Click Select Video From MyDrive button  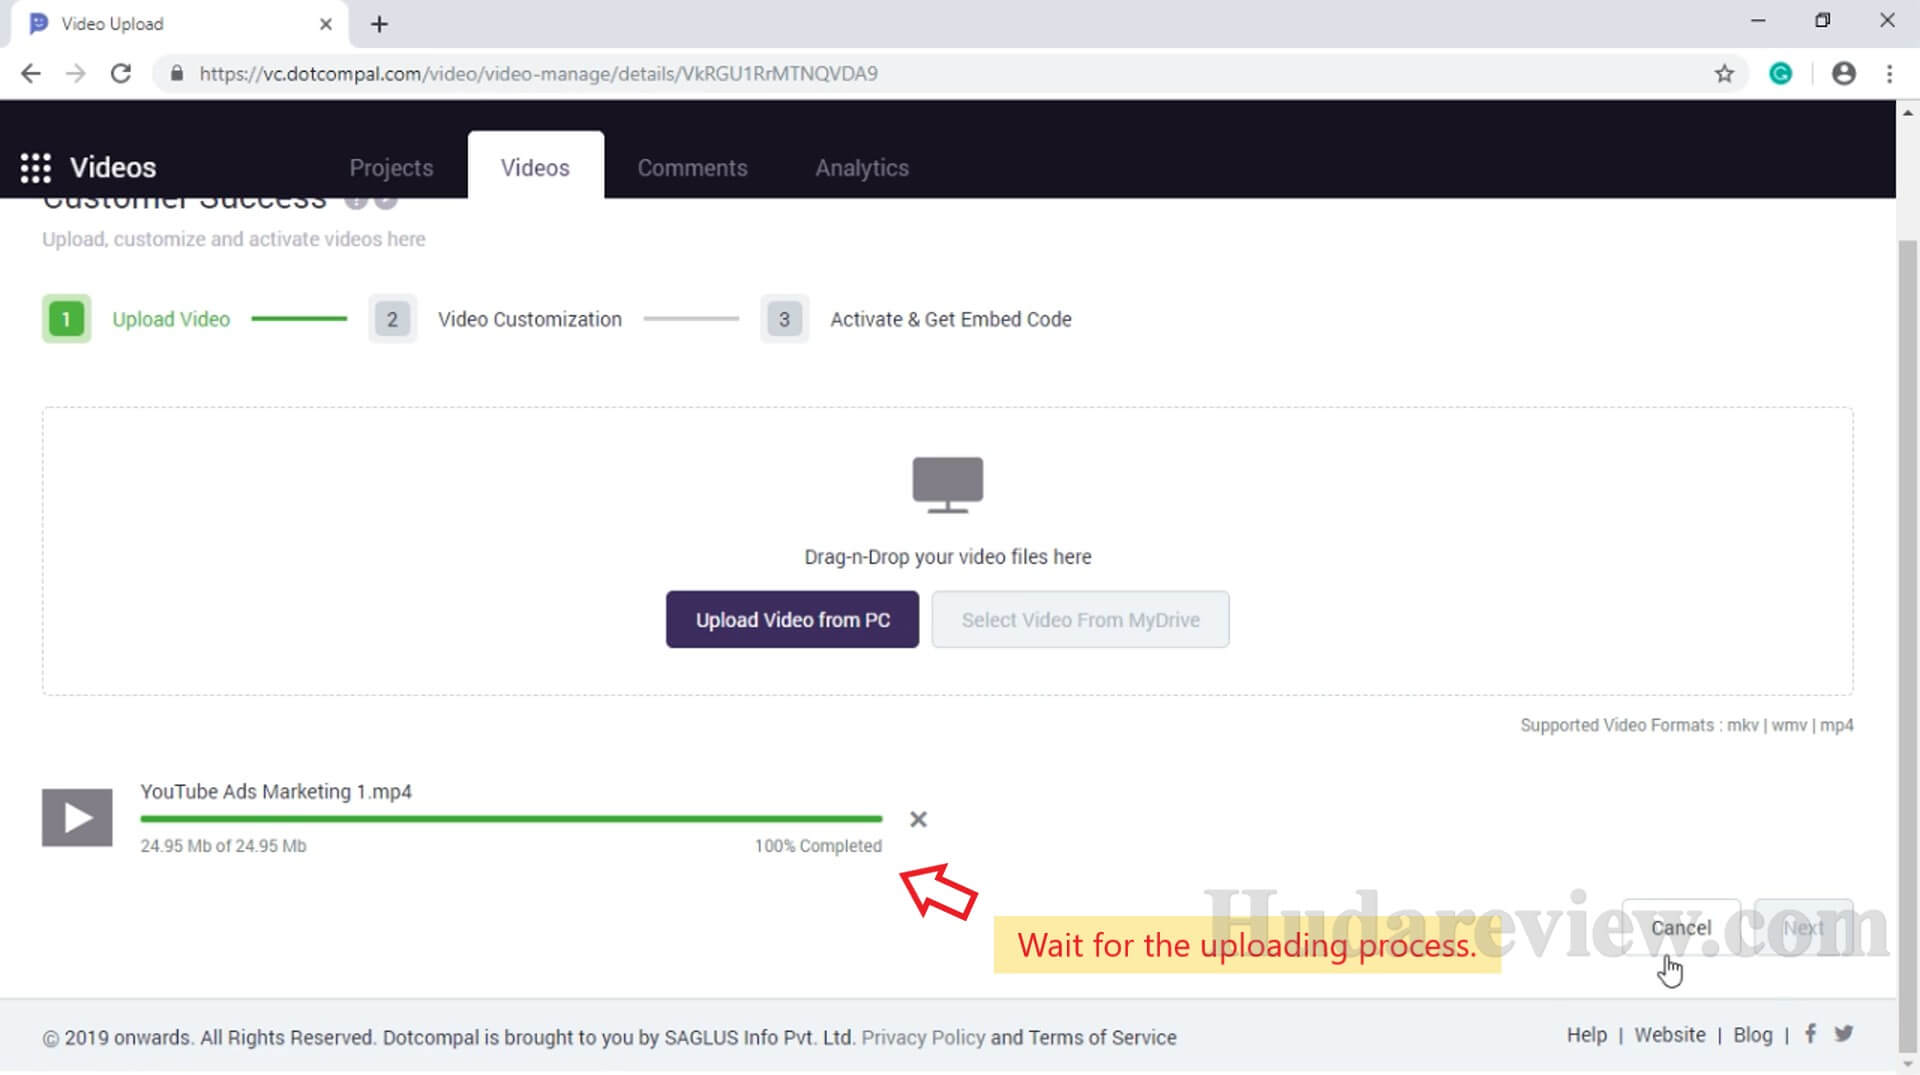(x=1080, y=619)
